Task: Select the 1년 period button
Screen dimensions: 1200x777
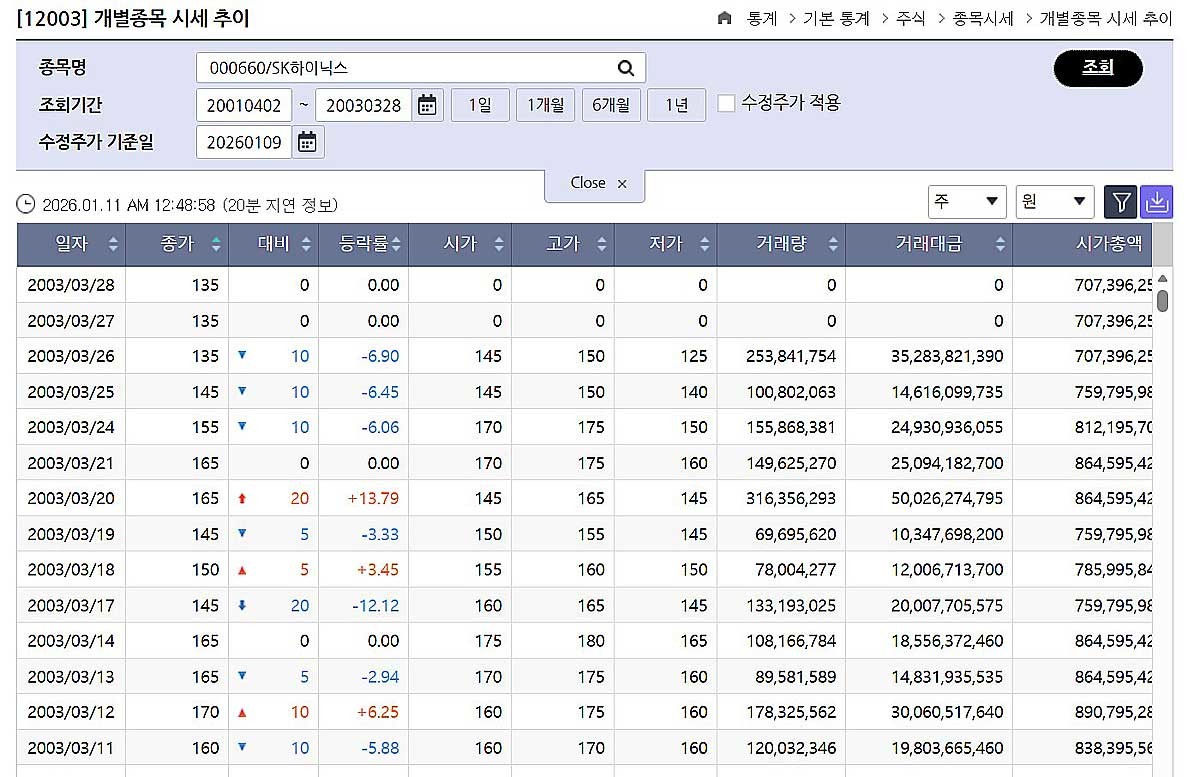Action: [x=676, y=105]
